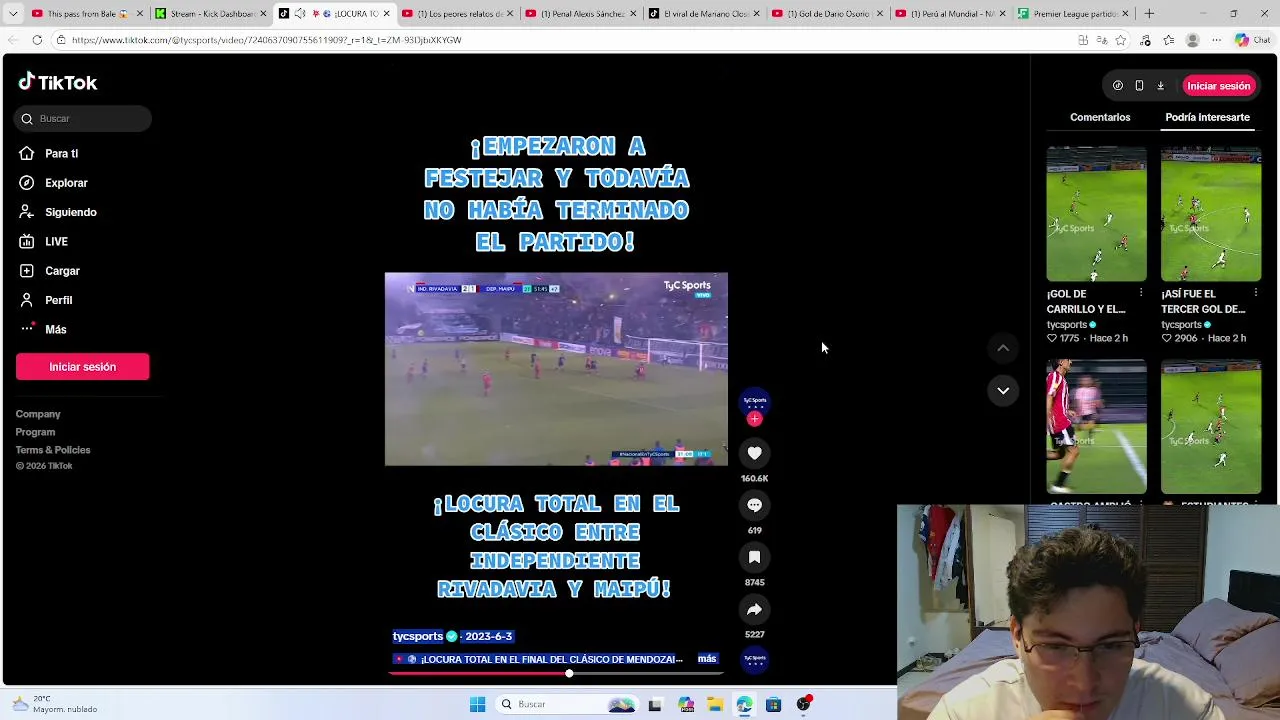Click the browser address bar URL

coord(266,40)
